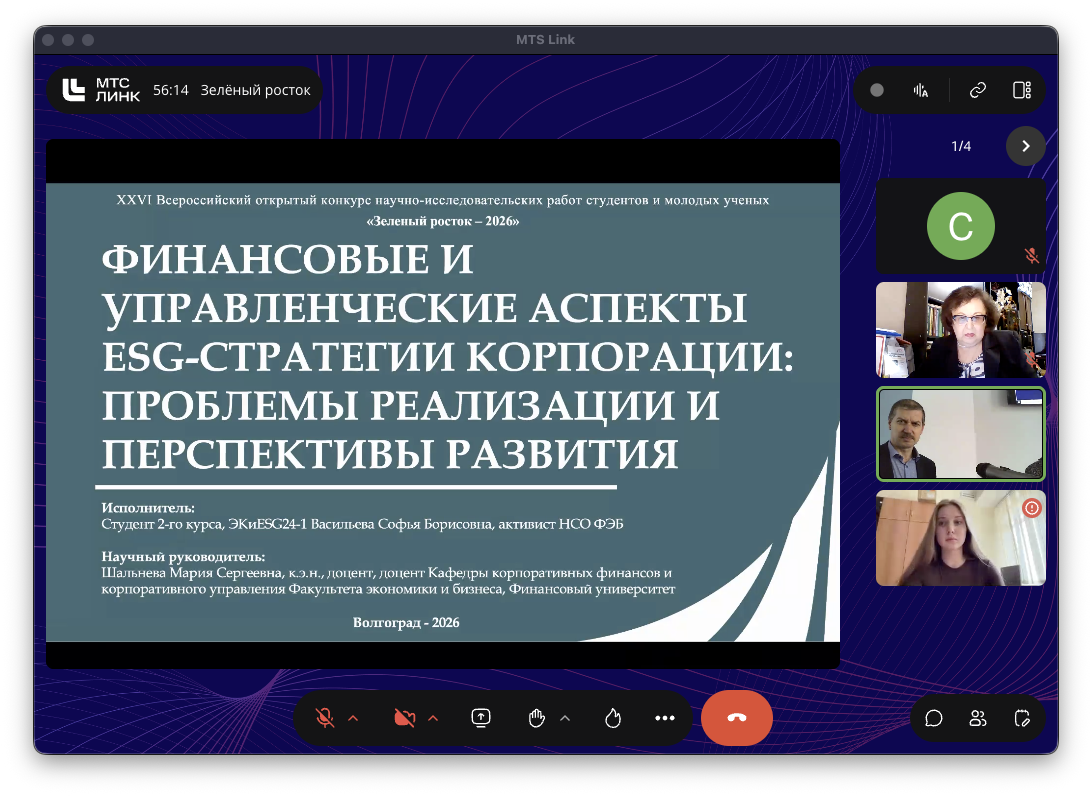Viewport: 1092px width, 796px height.
Task: Share your screen
Action: pos(481,718)
